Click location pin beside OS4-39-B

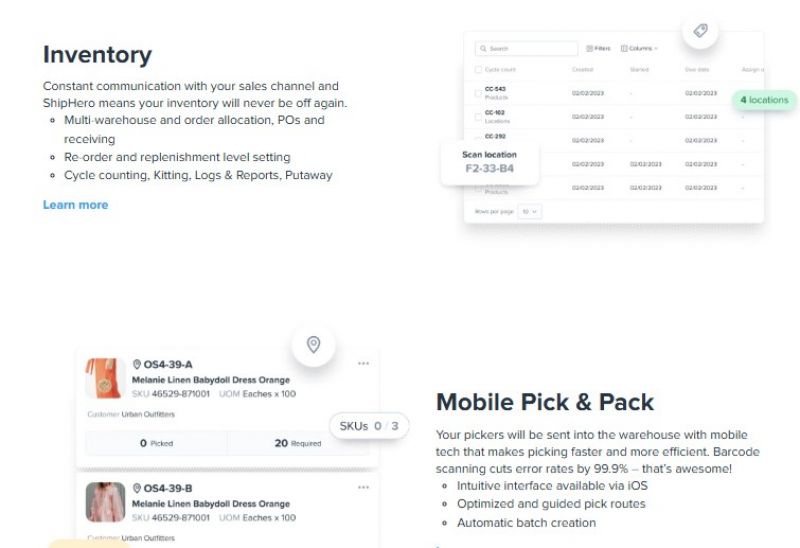[x=137, y=488]
